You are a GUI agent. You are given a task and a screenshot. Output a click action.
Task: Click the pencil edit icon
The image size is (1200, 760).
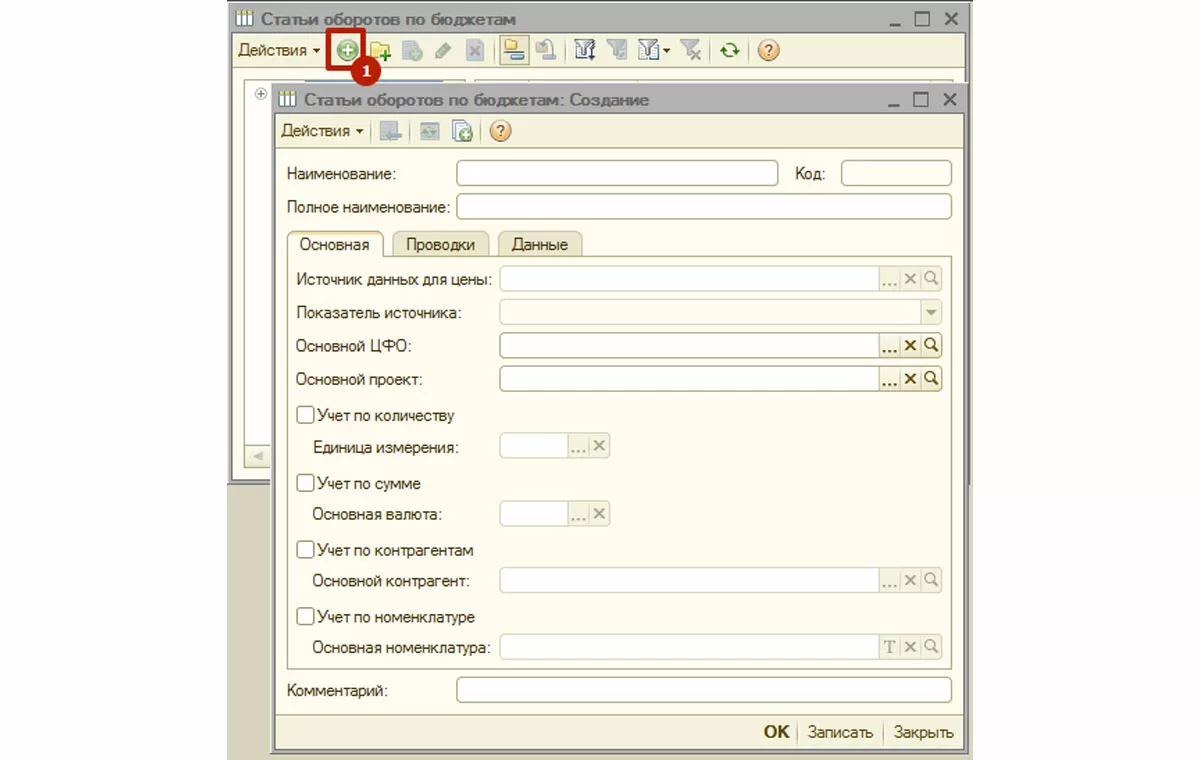pyautogui.click(x=443, y=50)
